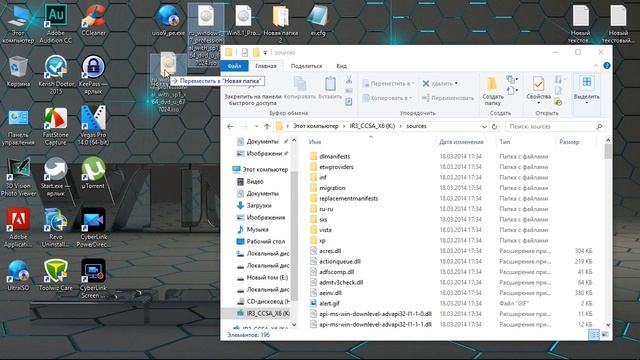Open Свойства properties in ribbon
Image resolution: width=640 pixels, height=360 pixels.
[538, 91]
